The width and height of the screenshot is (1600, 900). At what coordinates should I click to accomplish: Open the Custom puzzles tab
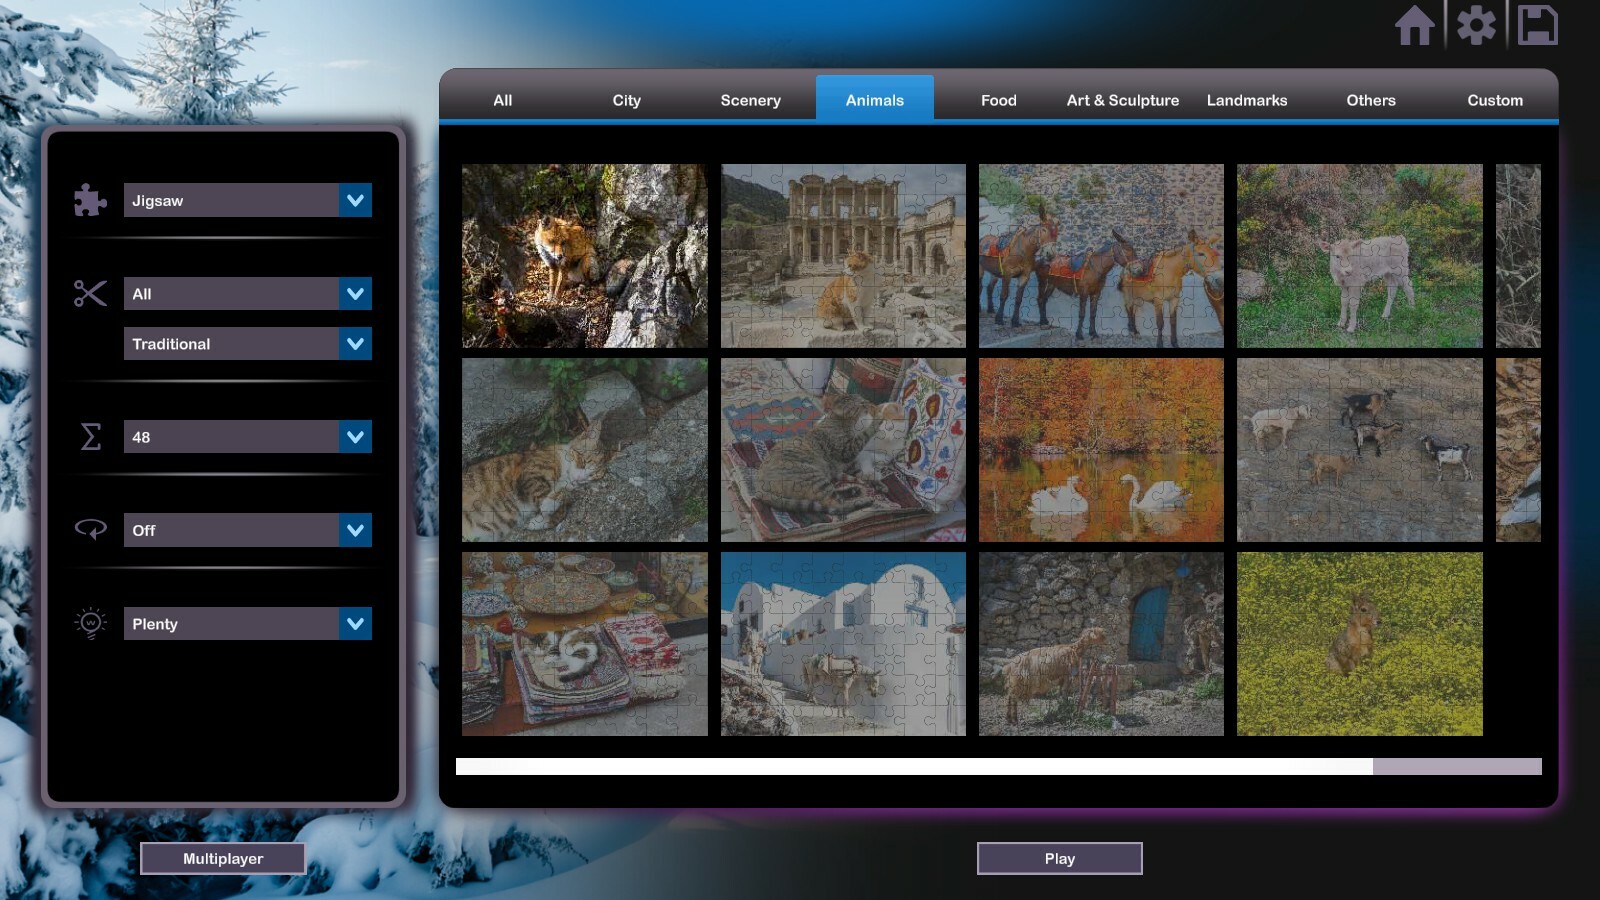[1495, 100]
